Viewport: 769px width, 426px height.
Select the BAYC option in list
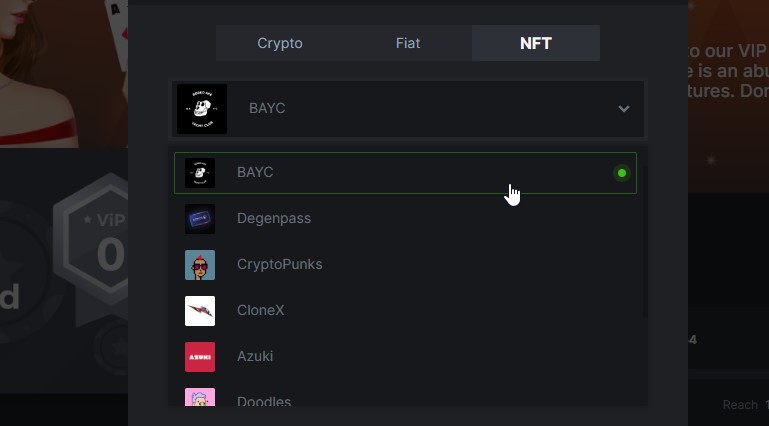point(255,173)
